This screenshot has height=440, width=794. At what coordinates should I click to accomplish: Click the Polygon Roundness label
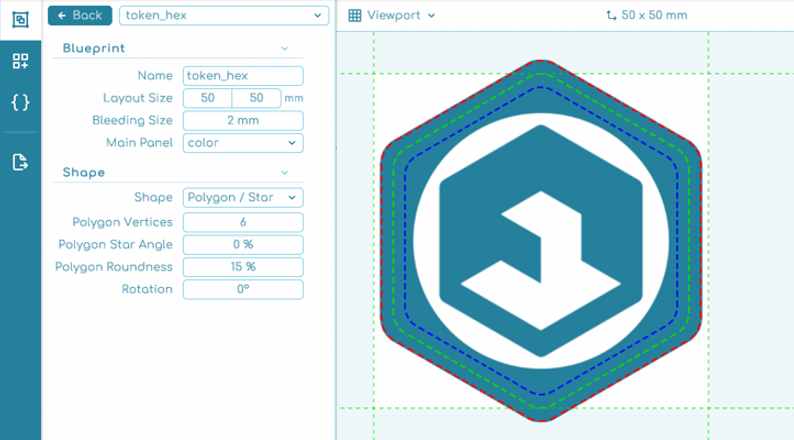(114, 267)
